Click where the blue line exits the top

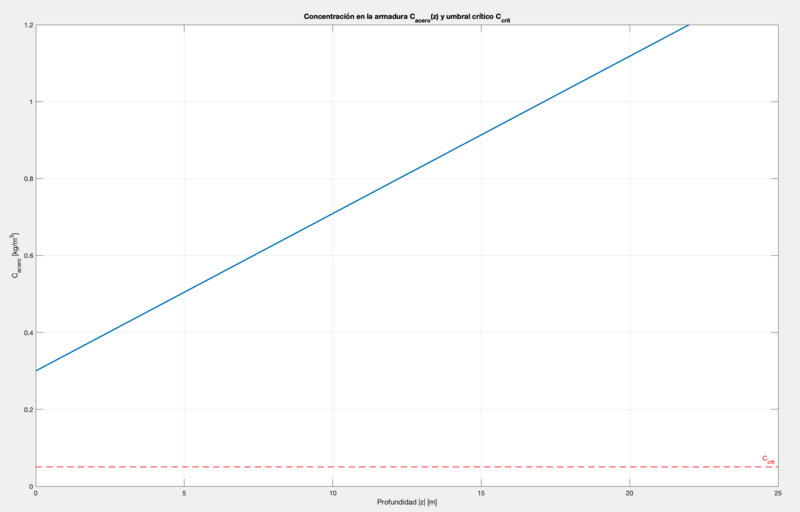689,25
